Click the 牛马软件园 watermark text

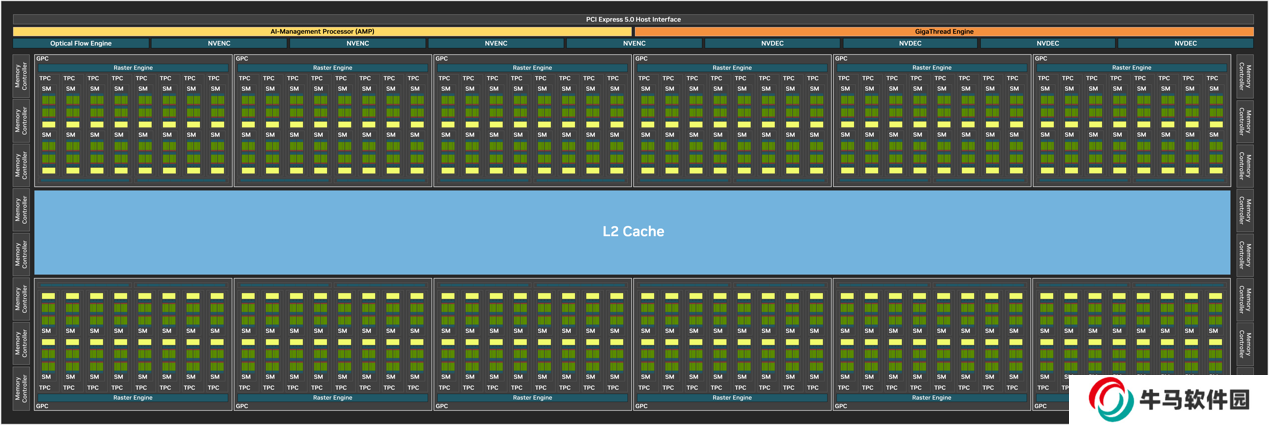[x=1195, y=400]
